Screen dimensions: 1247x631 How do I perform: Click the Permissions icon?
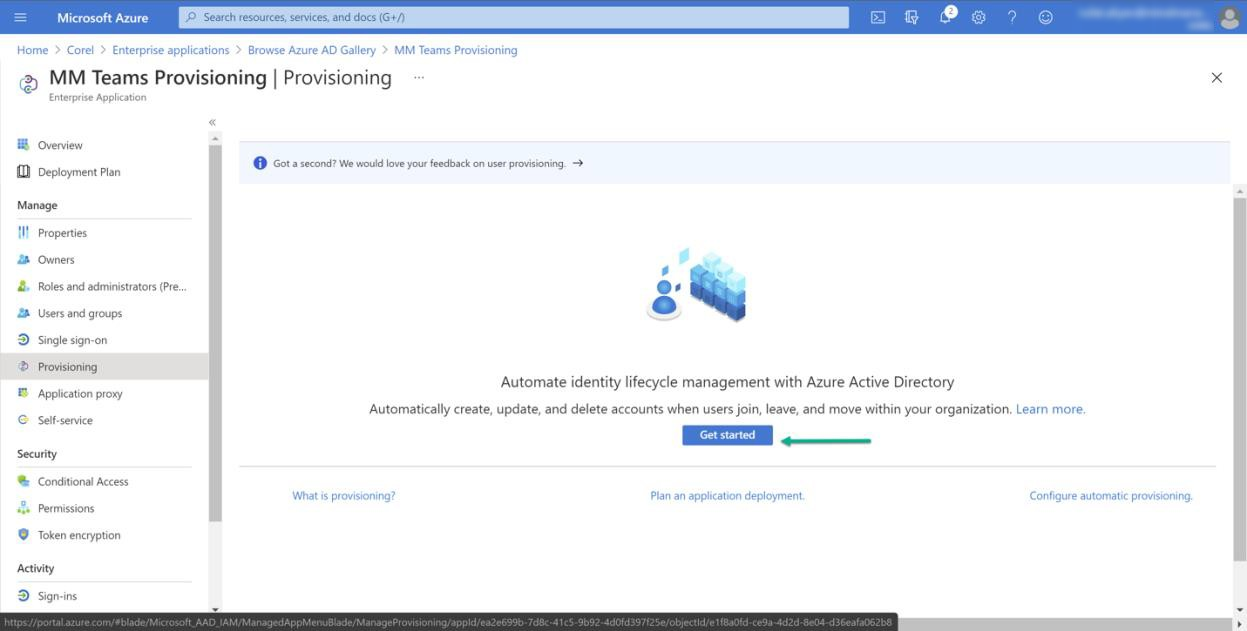23,508
